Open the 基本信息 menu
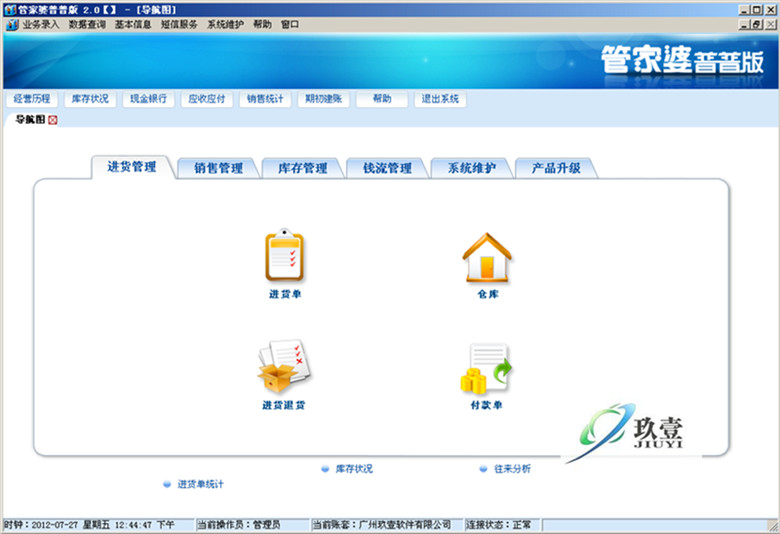Image resolution: width=780 pixels, height=534 pixels. tap(133, 24)
